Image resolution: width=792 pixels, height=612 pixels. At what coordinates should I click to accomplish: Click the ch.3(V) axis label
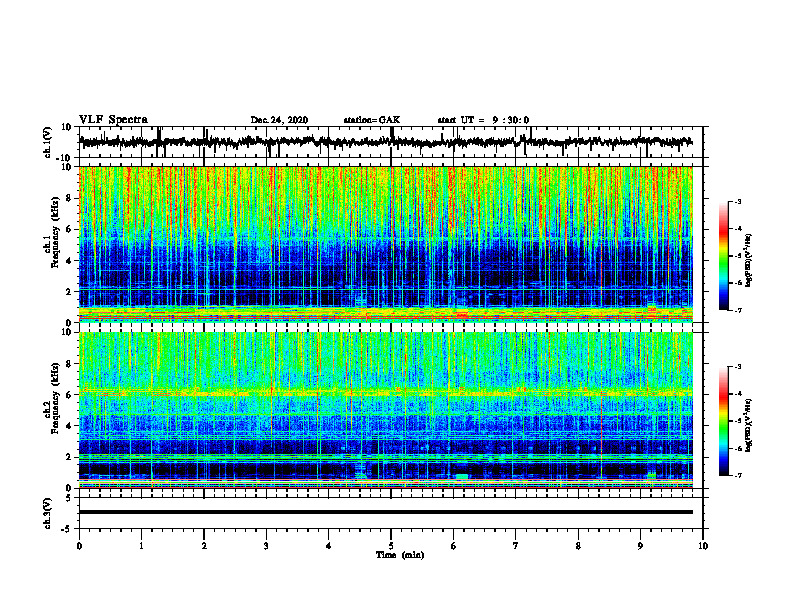coord(48,514)
